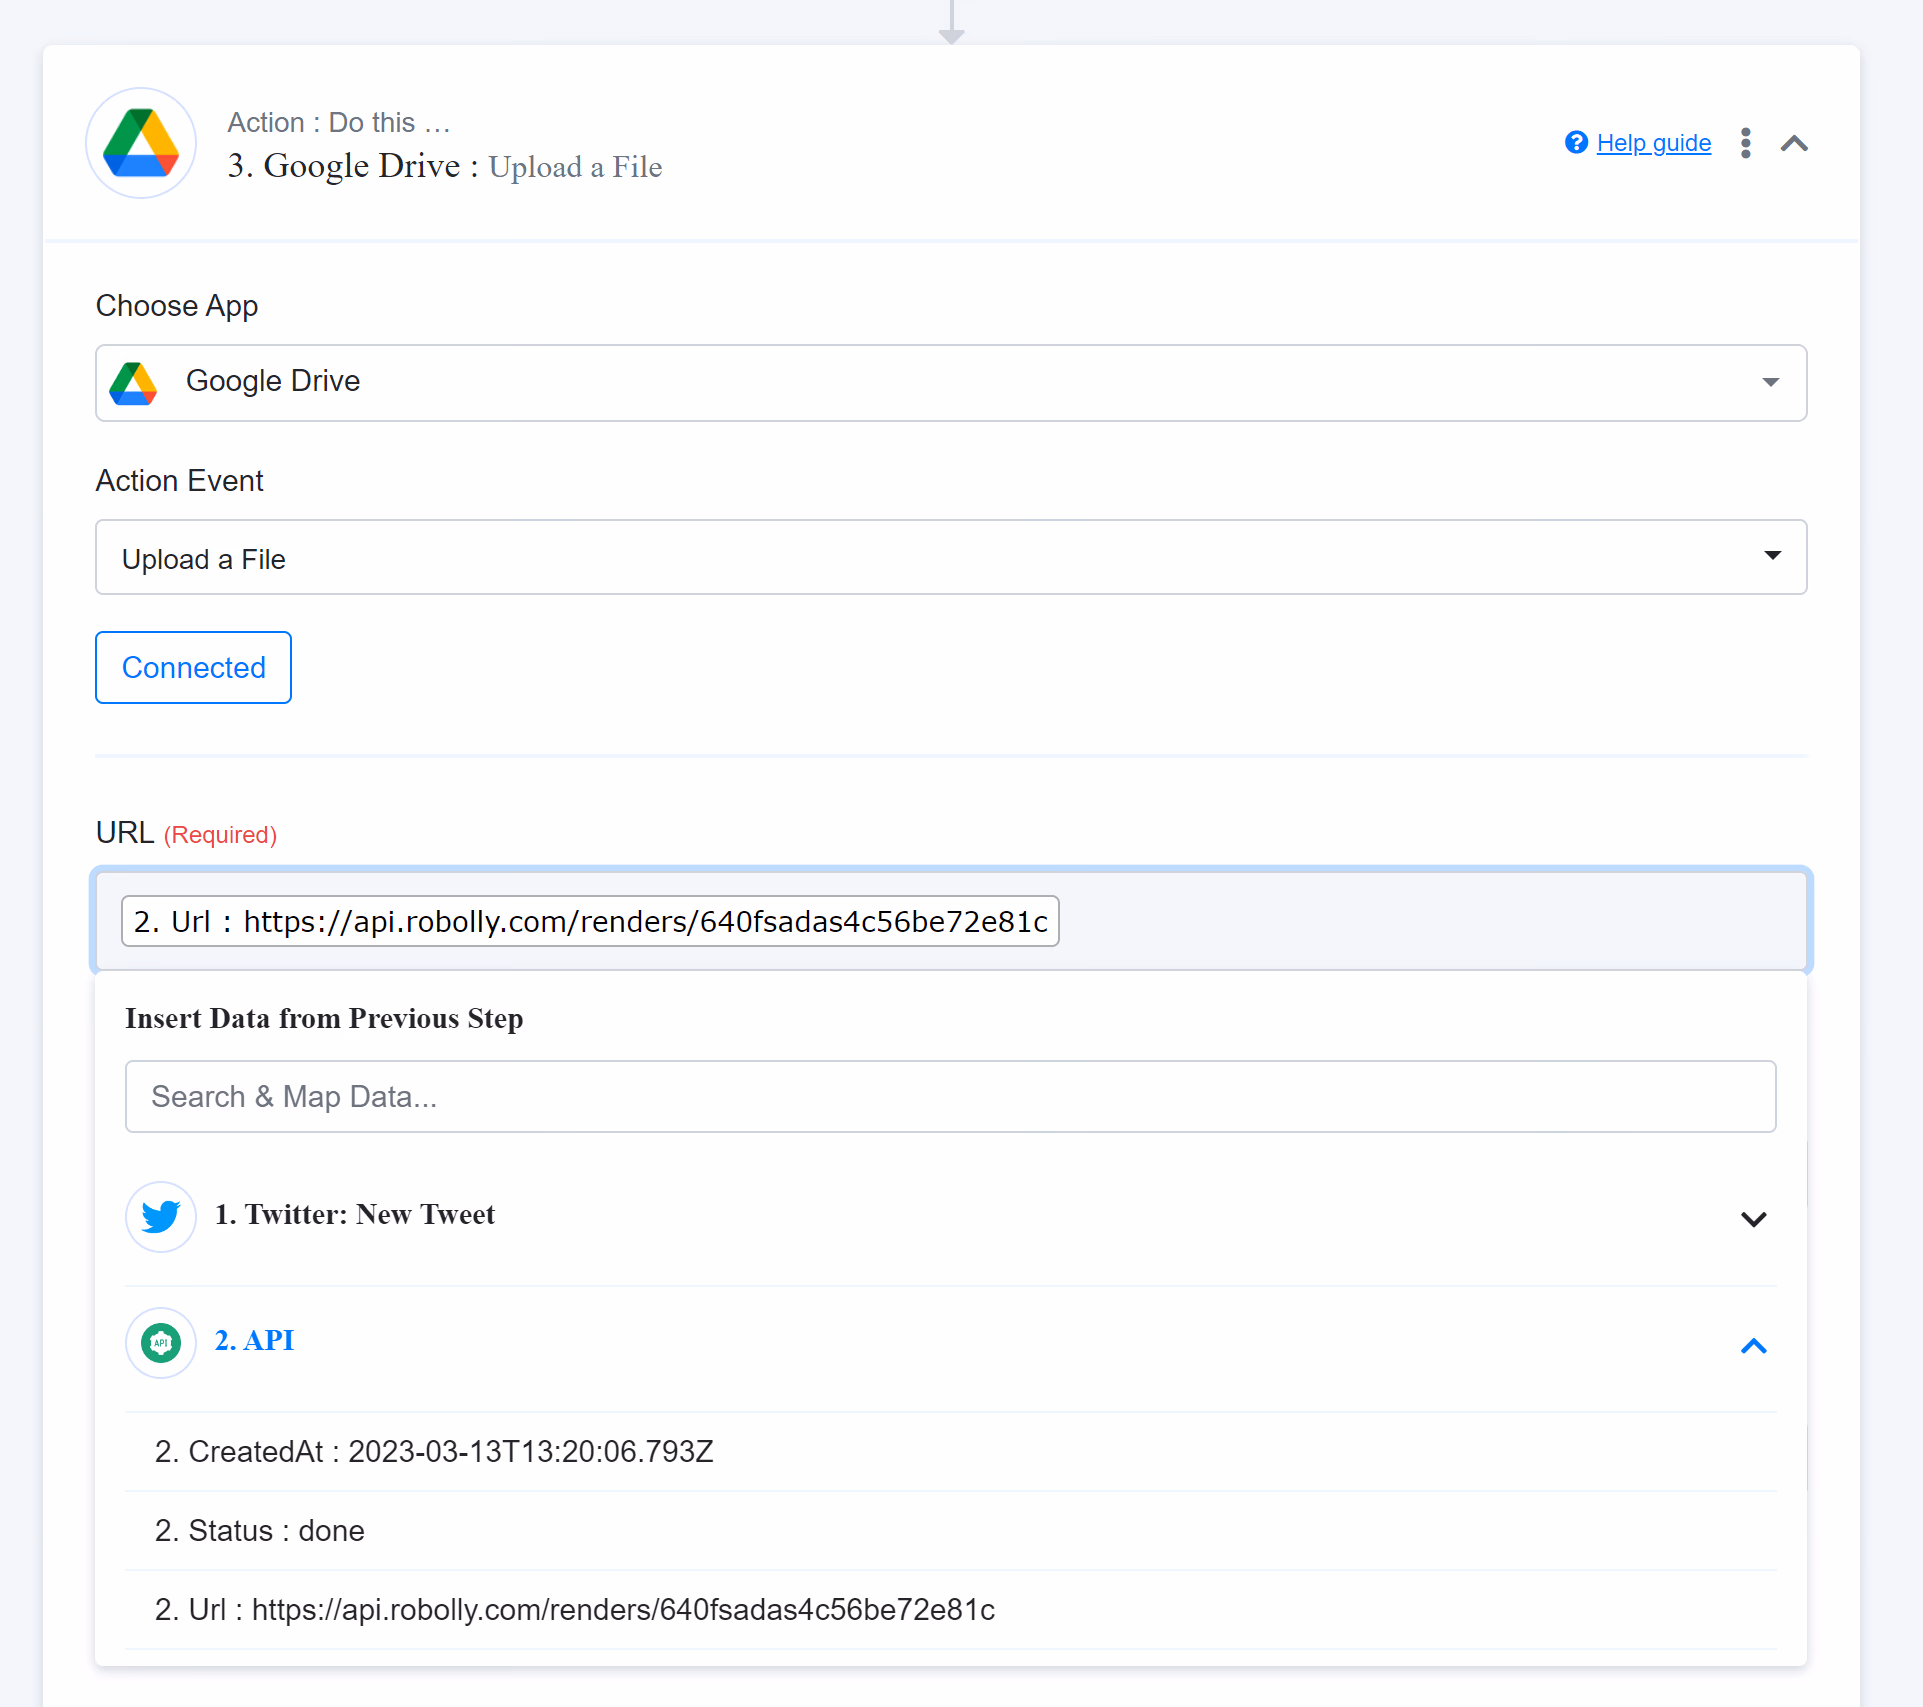Select the Status : done data item

click(x=260, y=1530)
